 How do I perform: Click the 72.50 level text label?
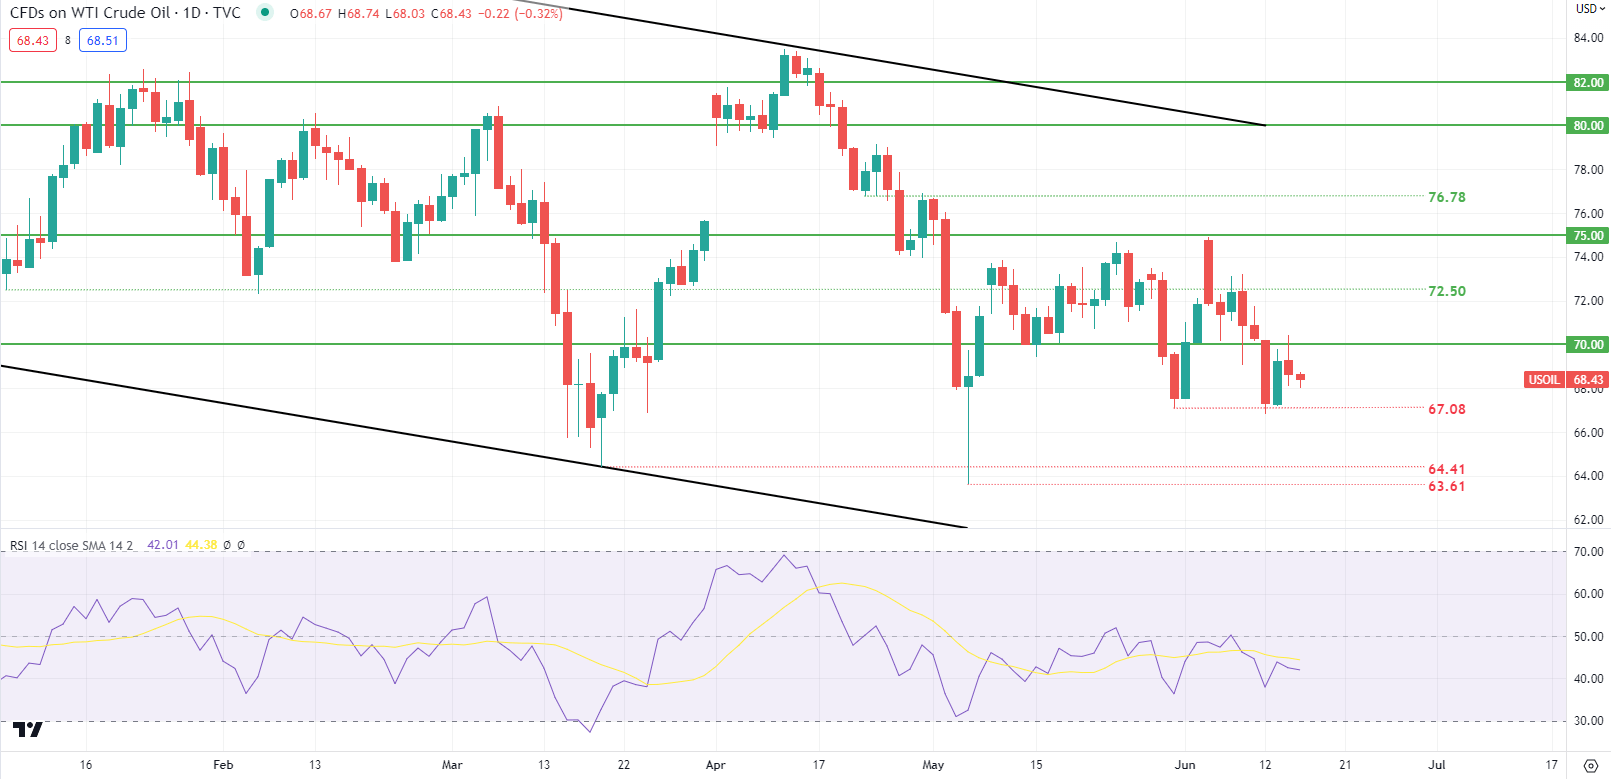coord(1447,291)
